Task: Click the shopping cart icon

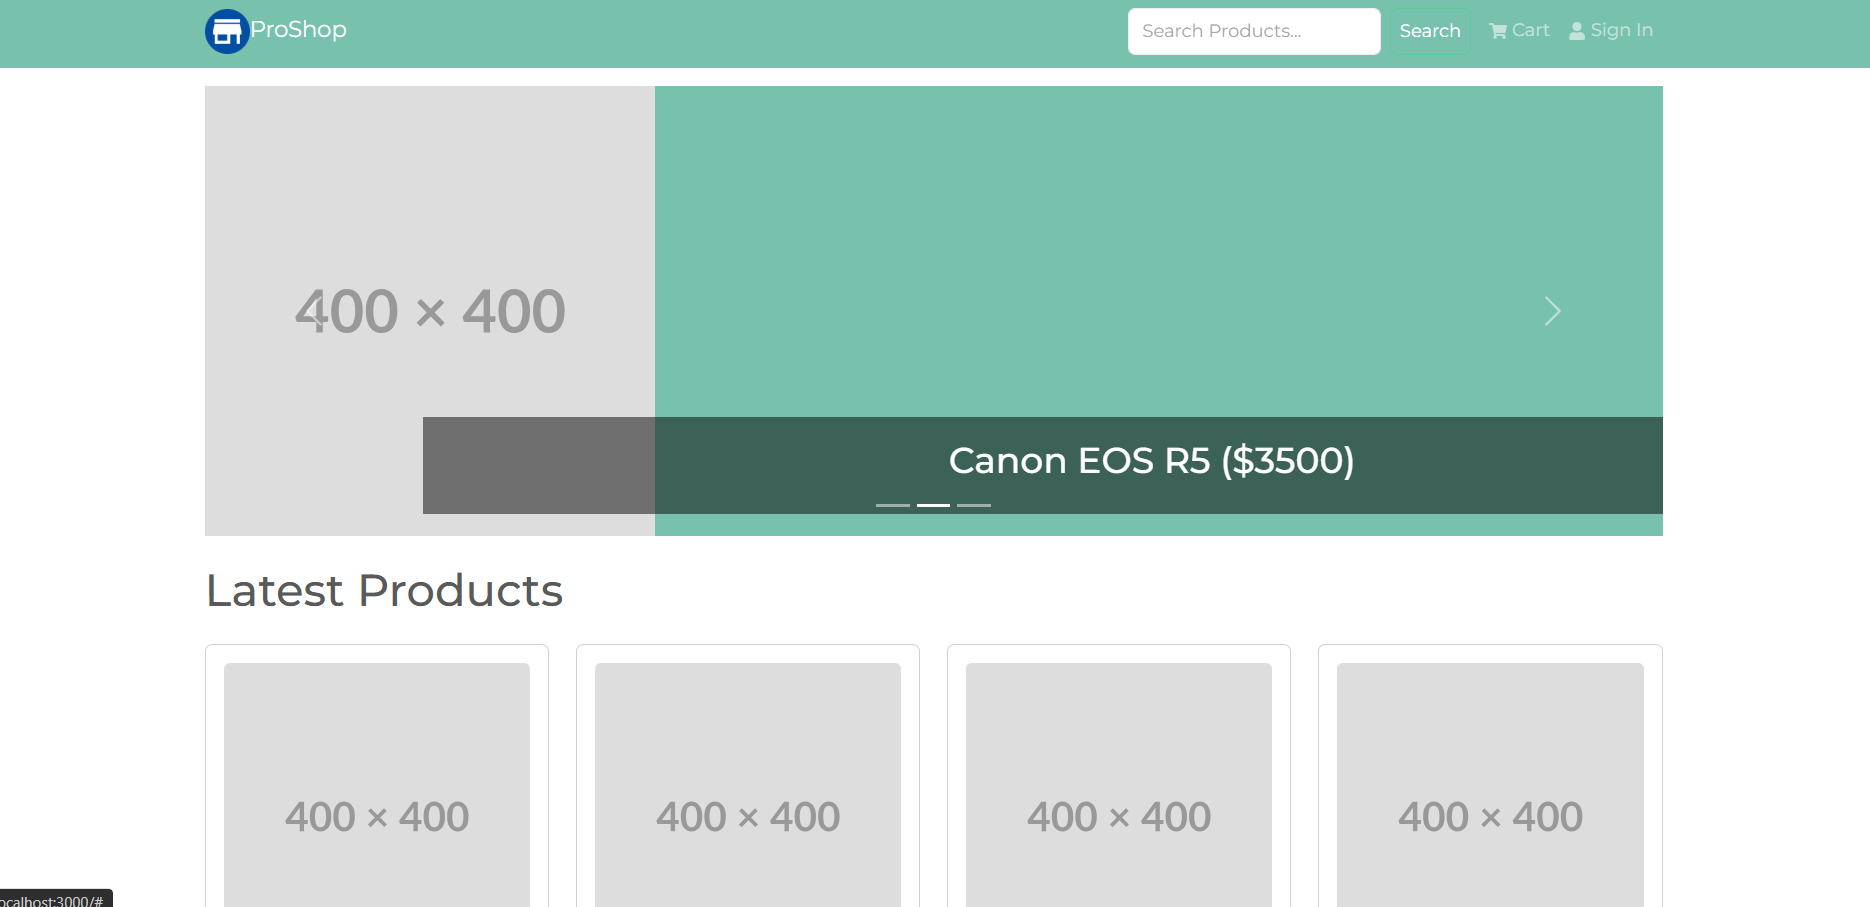Action: tap(1498, 31)
